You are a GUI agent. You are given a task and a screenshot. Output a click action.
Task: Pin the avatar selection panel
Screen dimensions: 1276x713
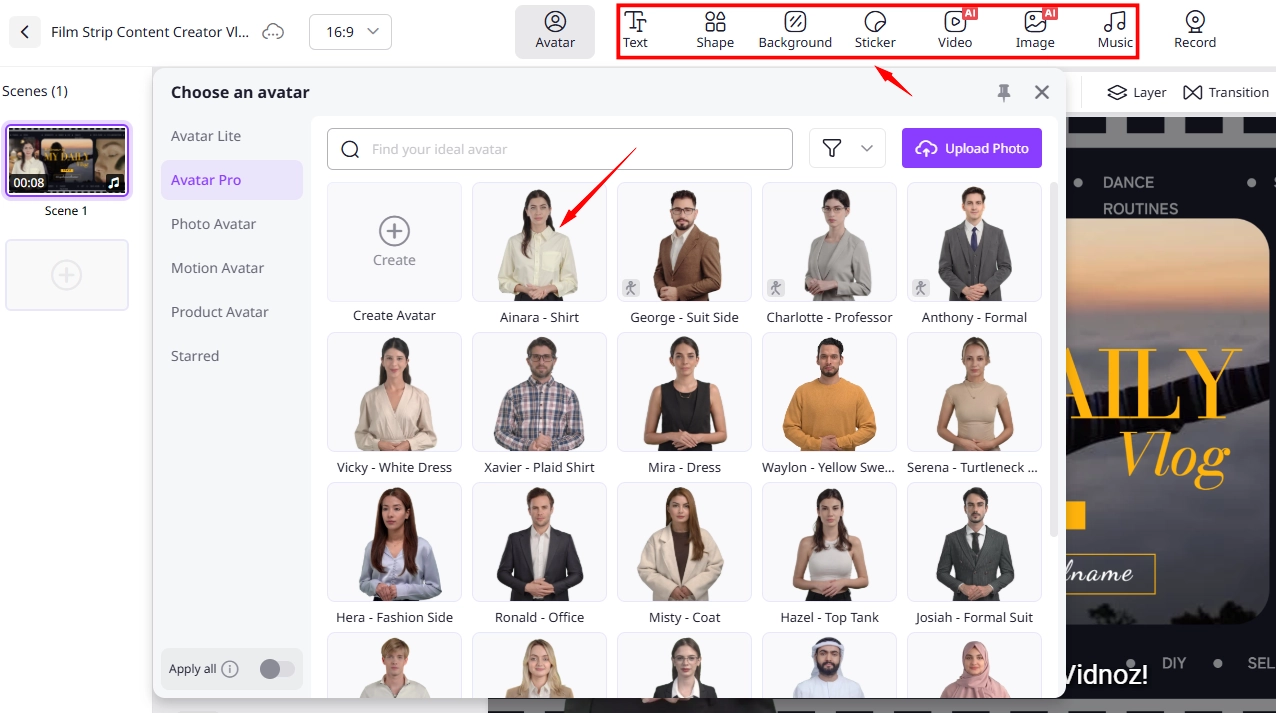[x=1003, y=92]
